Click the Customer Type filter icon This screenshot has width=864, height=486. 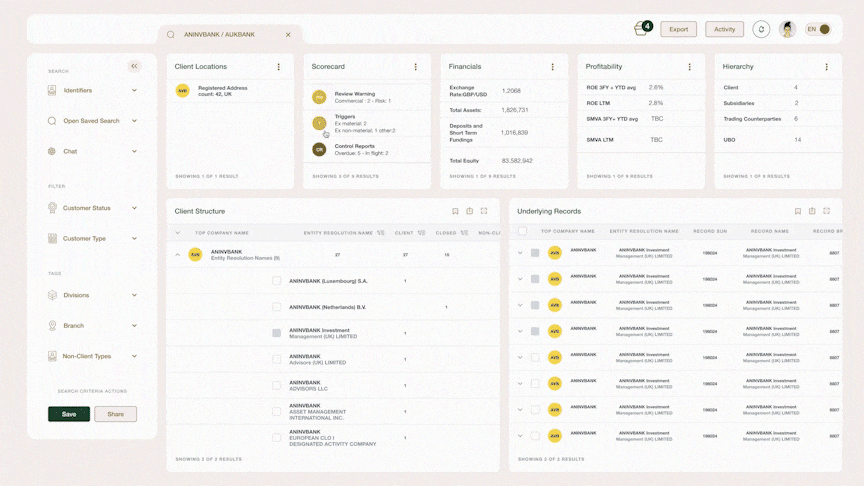(52, 238)
